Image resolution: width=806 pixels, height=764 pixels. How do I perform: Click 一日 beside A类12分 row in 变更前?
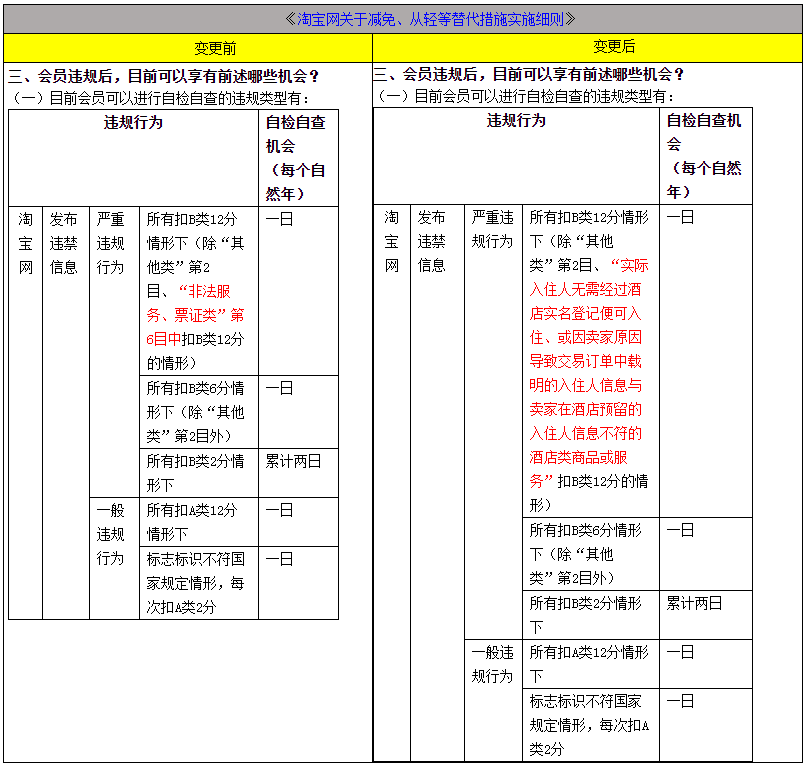click(x=279, y=510)
